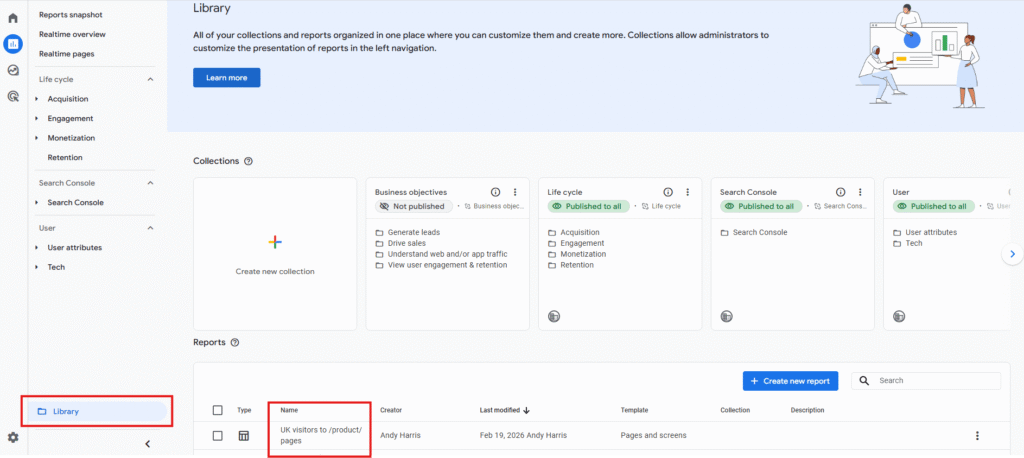The width and height of the screenshot is (1024, 458).
Task: Open the Admin settings gear
Action: [12, 437]
